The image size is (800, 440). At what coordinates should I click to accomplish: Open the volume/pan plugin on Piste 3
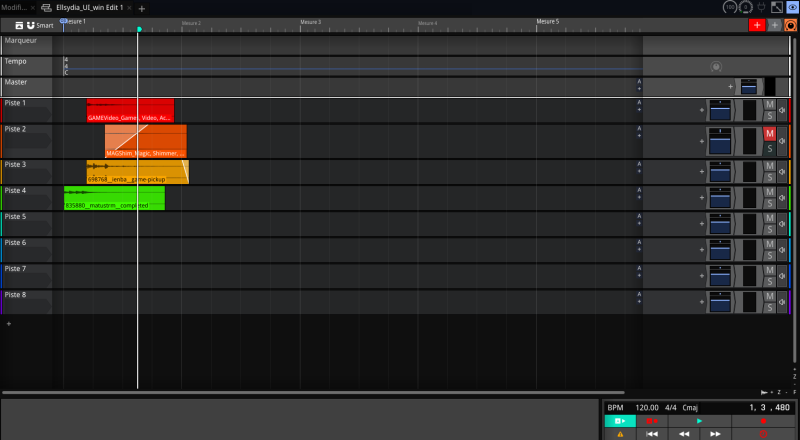pos(720,172)
